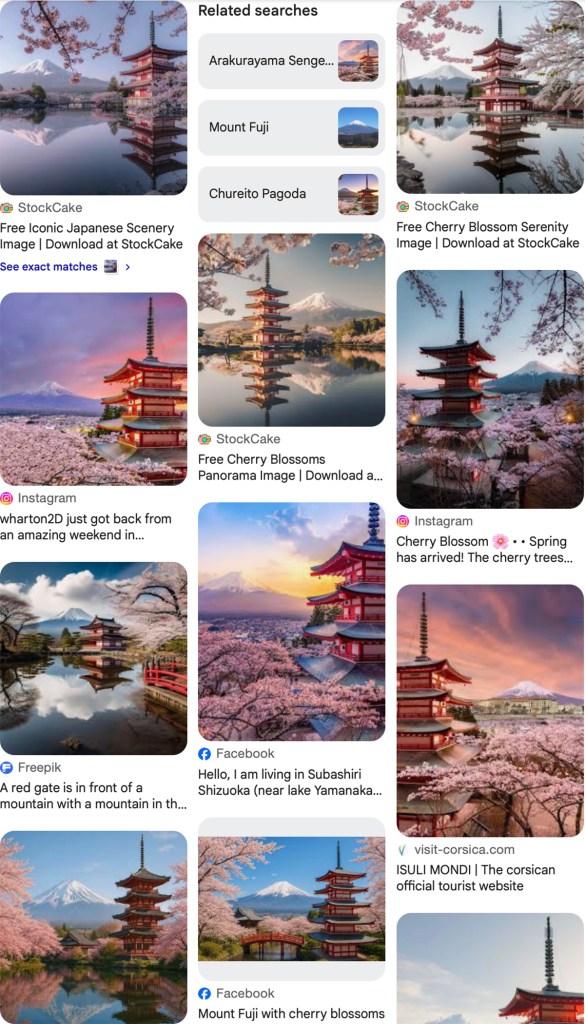The image size is (585, 1024).
Task: Select Chureito Pagoda related search chip
Action: coord(292,194)
